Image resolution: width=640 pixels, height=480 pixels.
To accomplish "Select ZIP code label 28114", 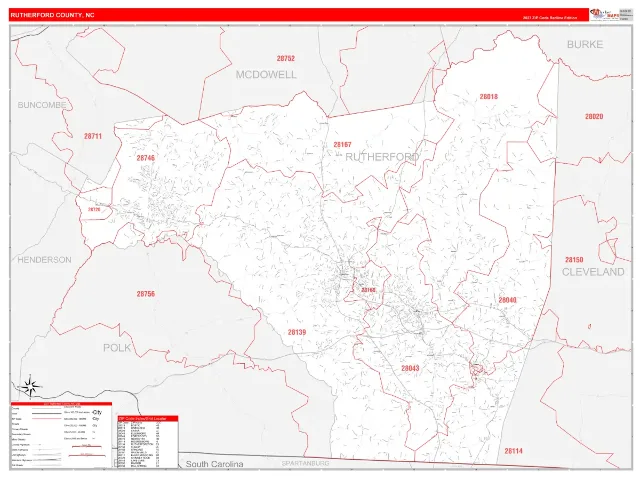I will (513, 451).
